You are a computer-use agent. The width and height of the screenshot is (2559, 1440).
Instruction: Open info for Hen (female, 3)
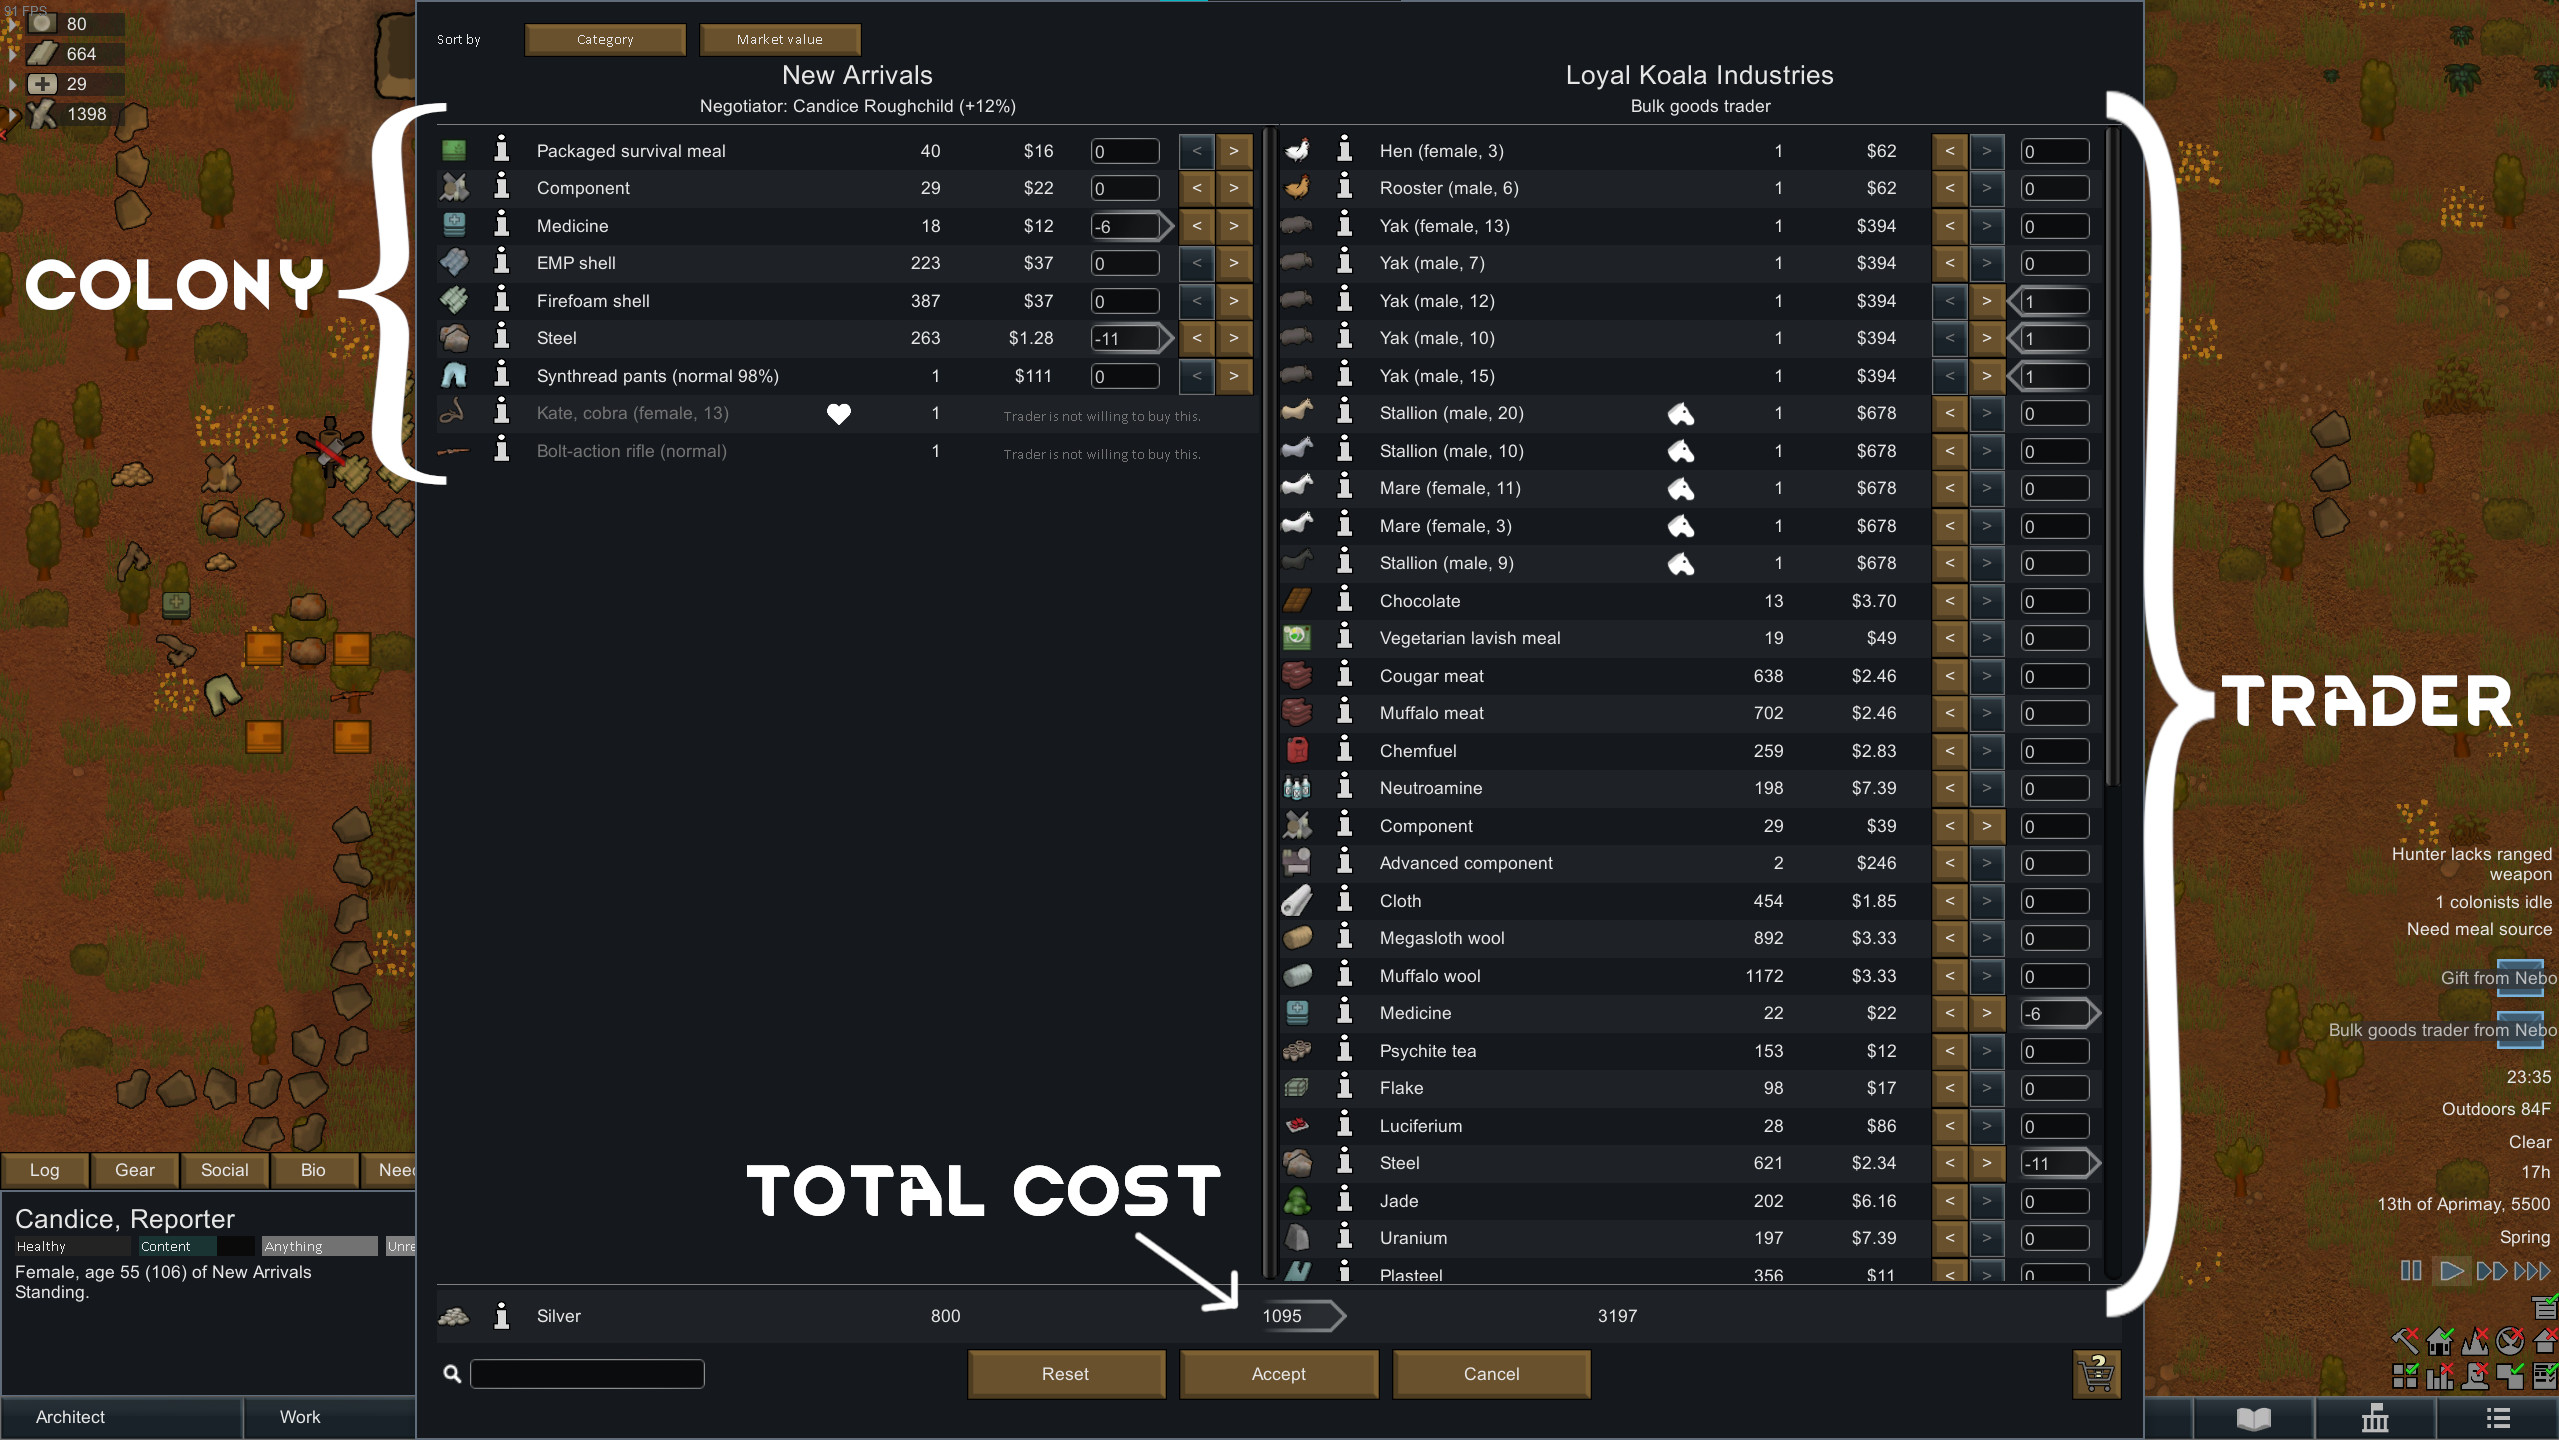(x=1345, y=150)
